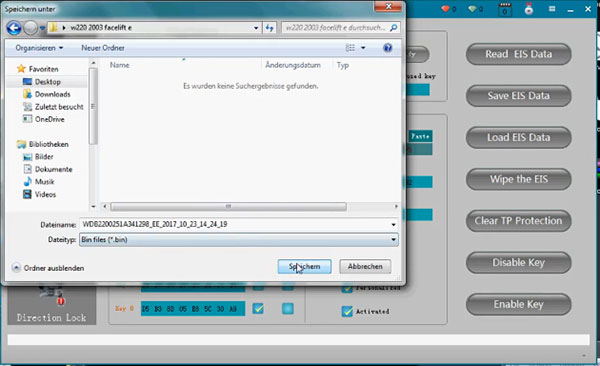Click the navigation pane scroll up arrow

tap(93, 62)
